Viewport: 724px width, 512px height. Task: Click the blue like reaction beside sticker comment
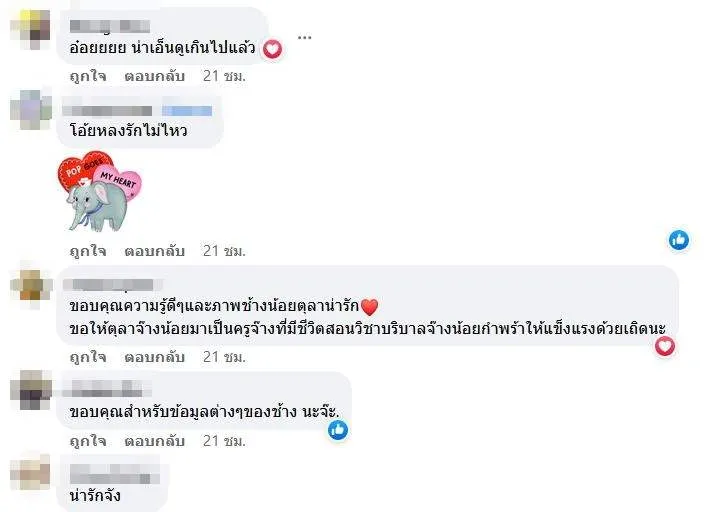click(x=679, y=240)
